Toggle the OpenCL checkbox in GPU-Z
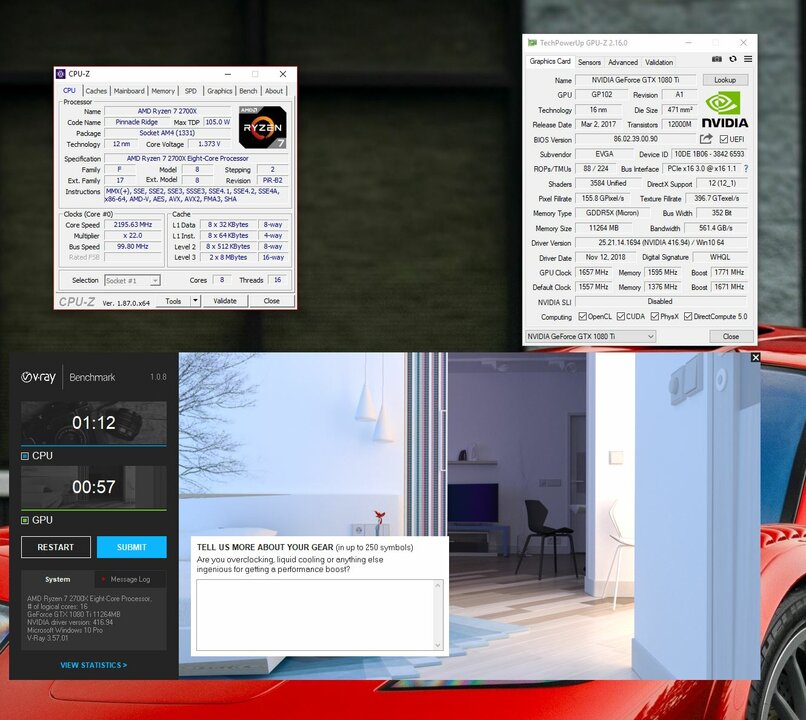The height and width of the screenshot is (720, 806). click(582, 317)
